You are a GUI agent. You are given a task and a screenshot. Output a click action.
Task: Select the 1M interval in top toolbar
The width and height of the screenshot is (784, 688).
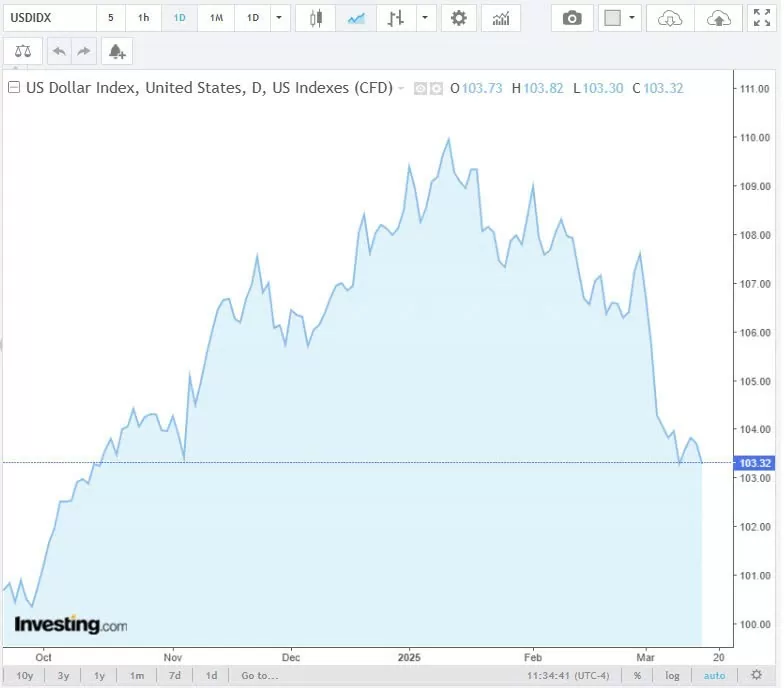coord(216,18)
